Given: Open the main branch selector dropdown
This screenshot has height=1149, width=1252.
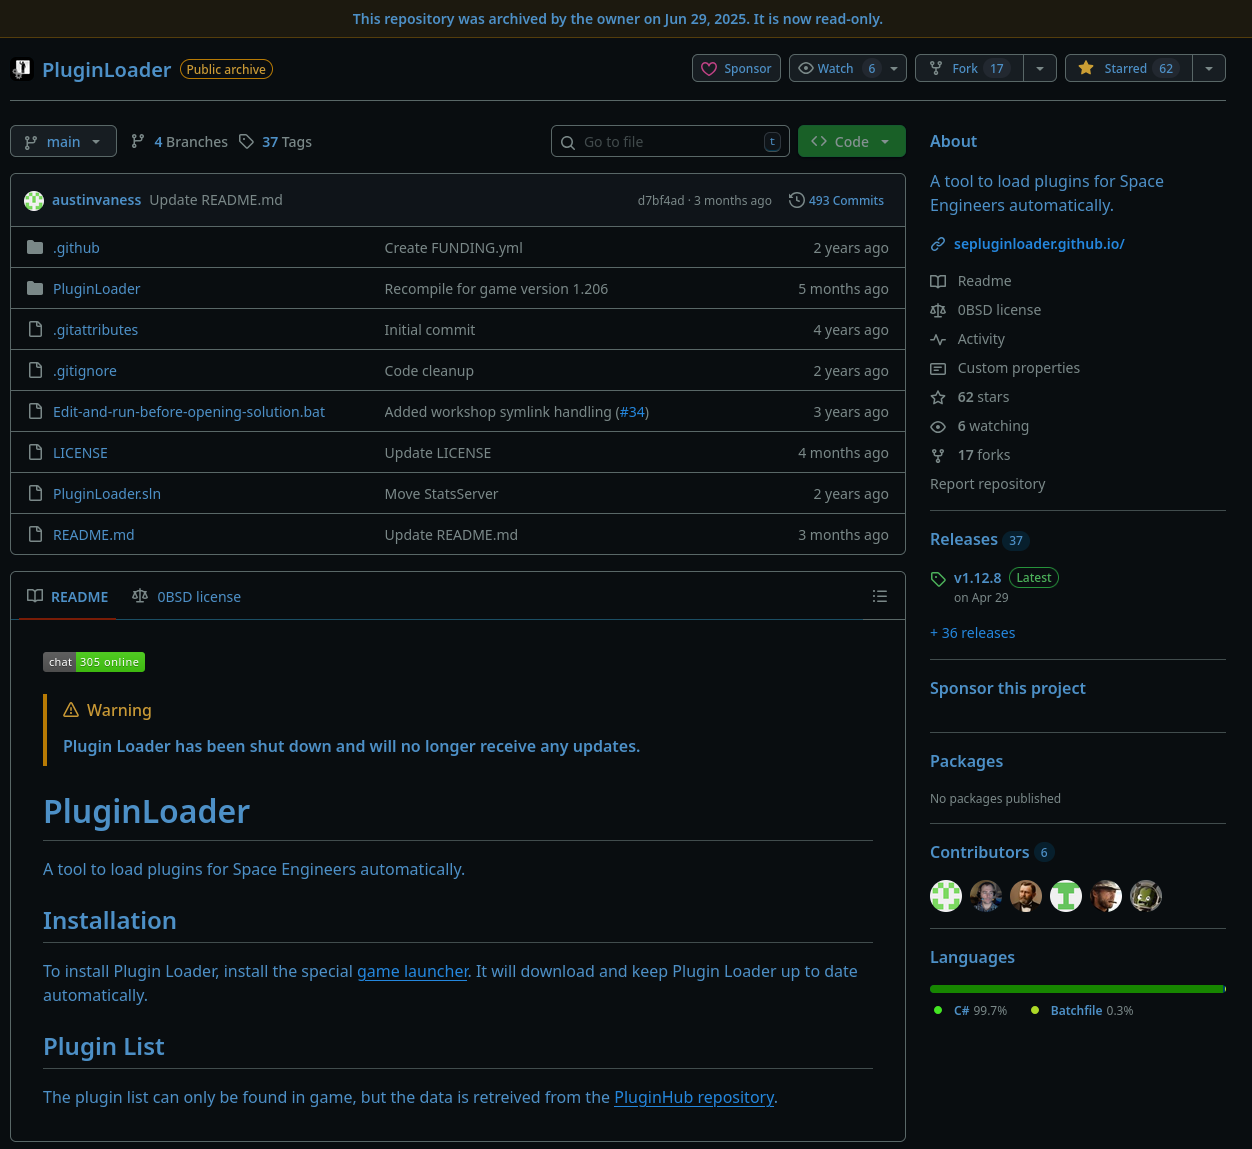Looking at the screenshot, I should click(x=63, y=141).
